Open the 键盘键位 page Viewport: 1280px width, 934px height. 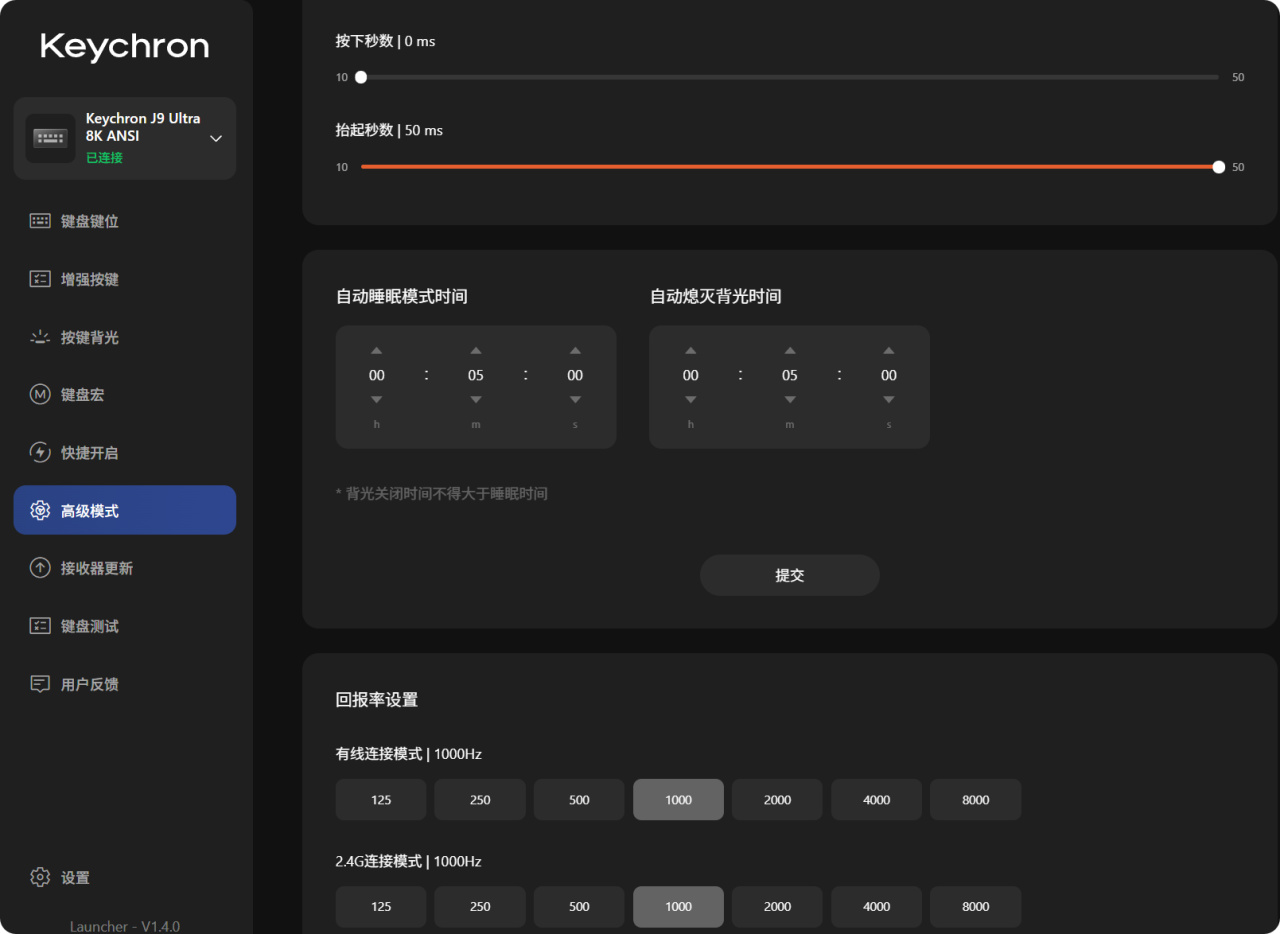point(125,221)
